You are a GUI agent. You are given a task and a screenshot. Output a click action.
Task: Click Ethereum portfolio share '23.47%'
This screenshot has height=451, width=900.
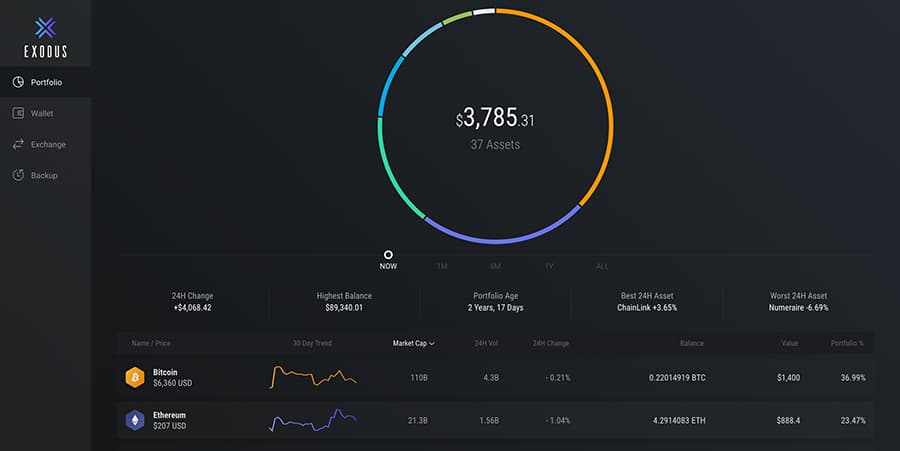pyautogui.click(x=853, y=421)
